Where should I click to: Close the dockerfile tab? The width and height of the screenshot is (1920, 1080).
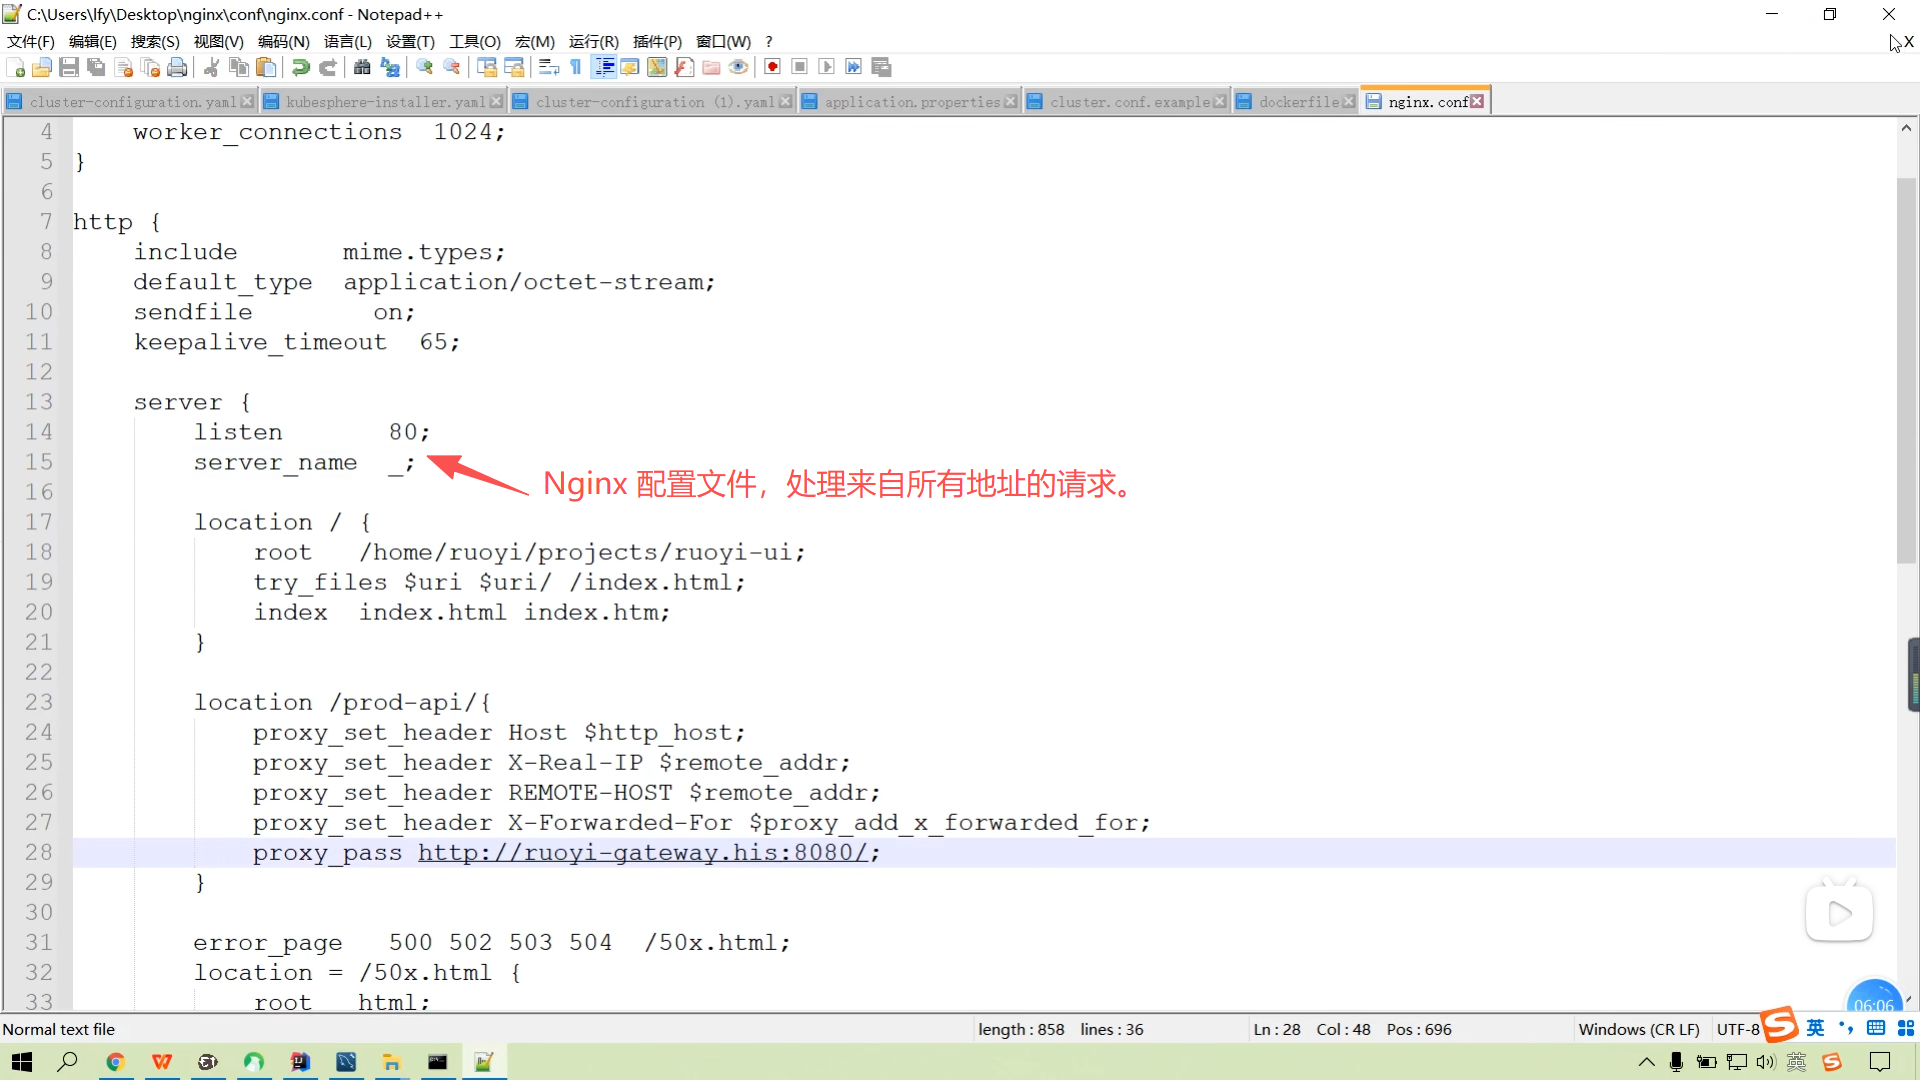(x=1349, y=102)
